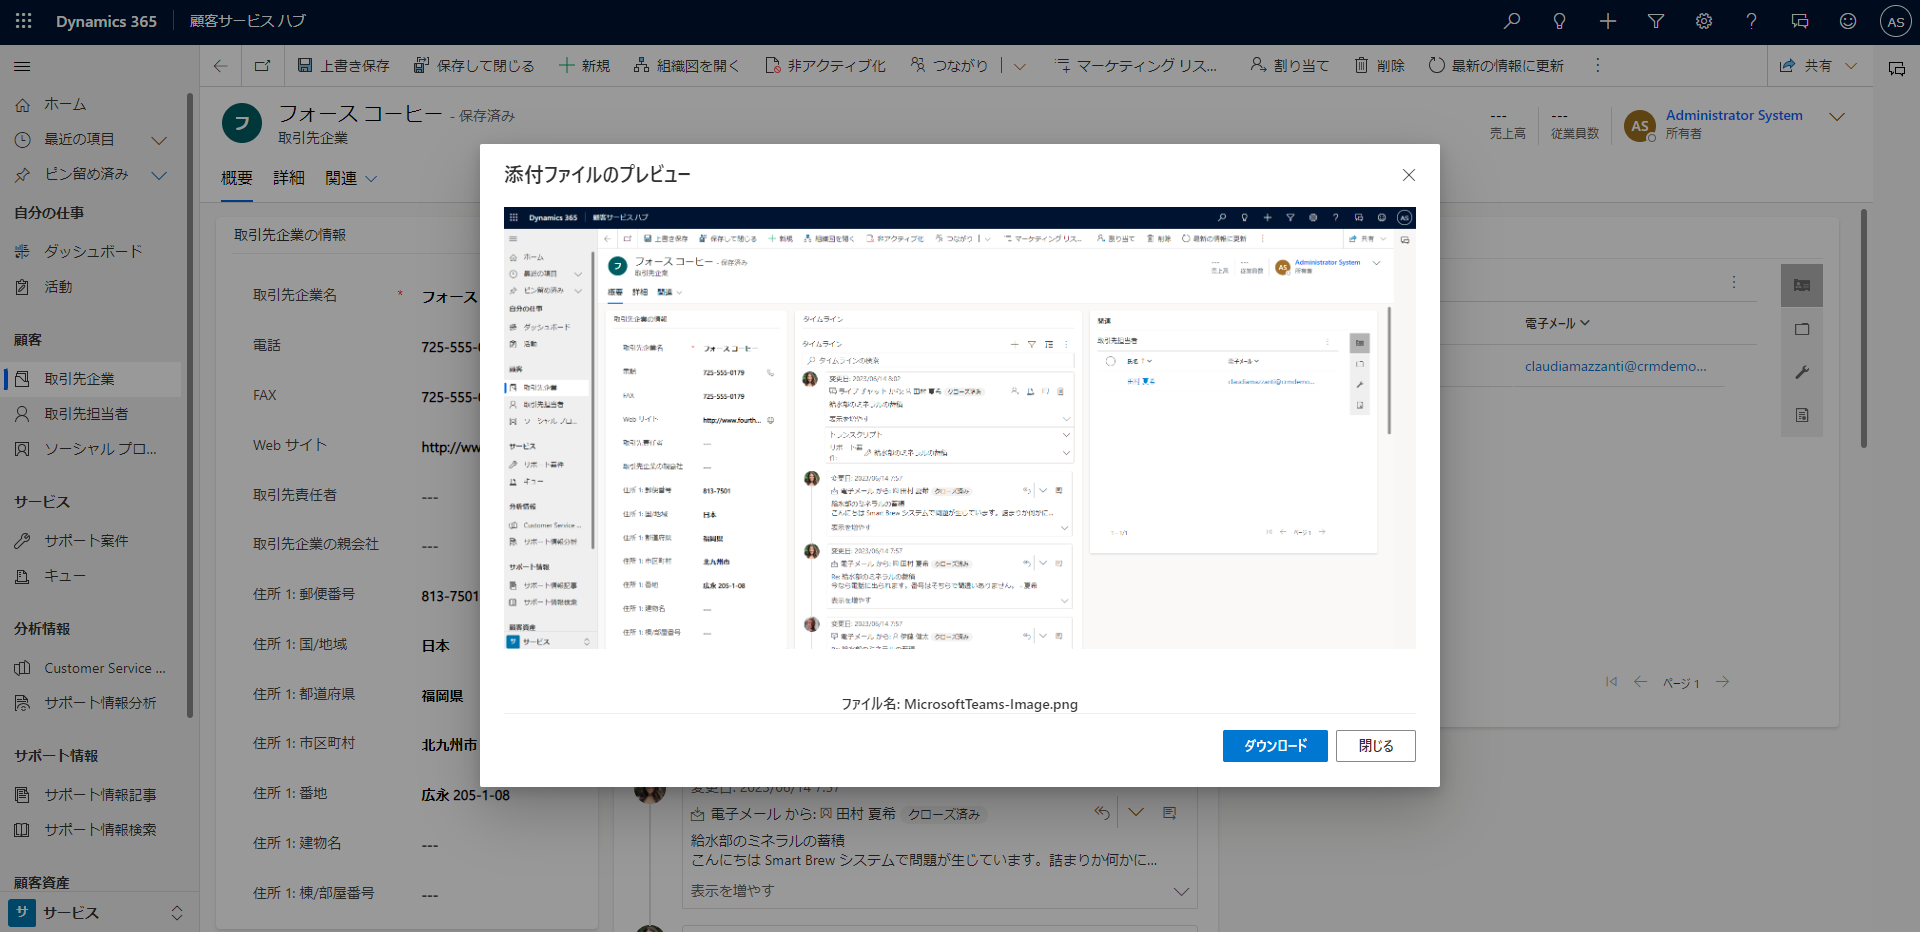Click the search magnifier in top bar
The width and height of the screenshot is (1920, 932).
(1511, 21)
